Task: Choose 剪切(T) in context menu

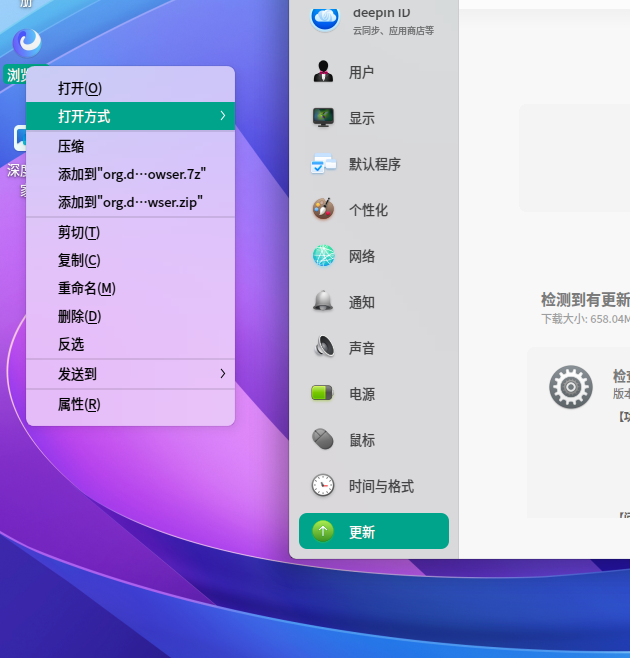Action: 130,232
